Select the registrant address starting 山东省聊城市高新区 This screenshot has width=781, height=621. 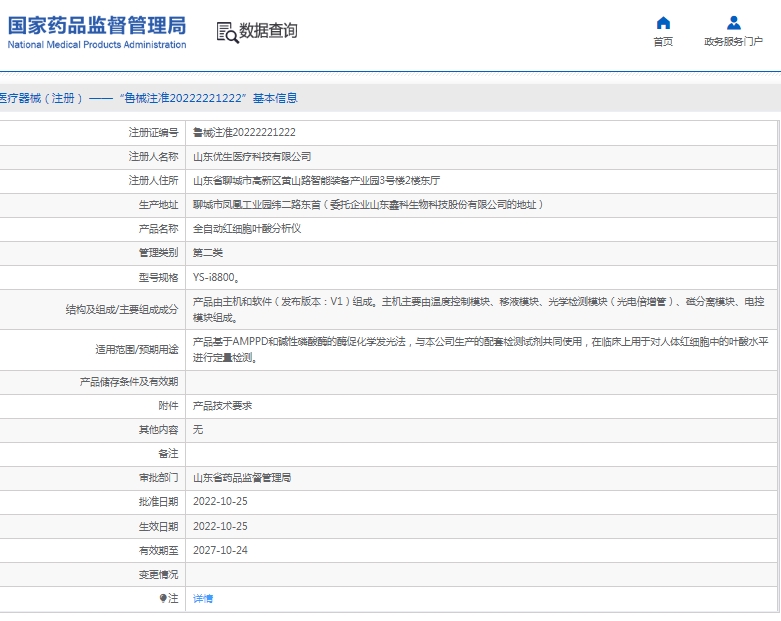[x=316, y=180]
